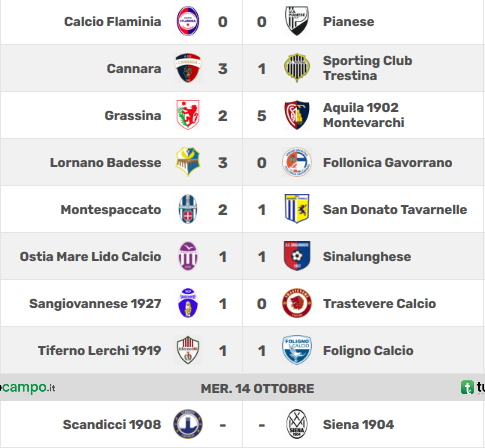Open the Cannara club crest
The height and width of the screenshot is (448, 485).
click(x=188, y=68)
